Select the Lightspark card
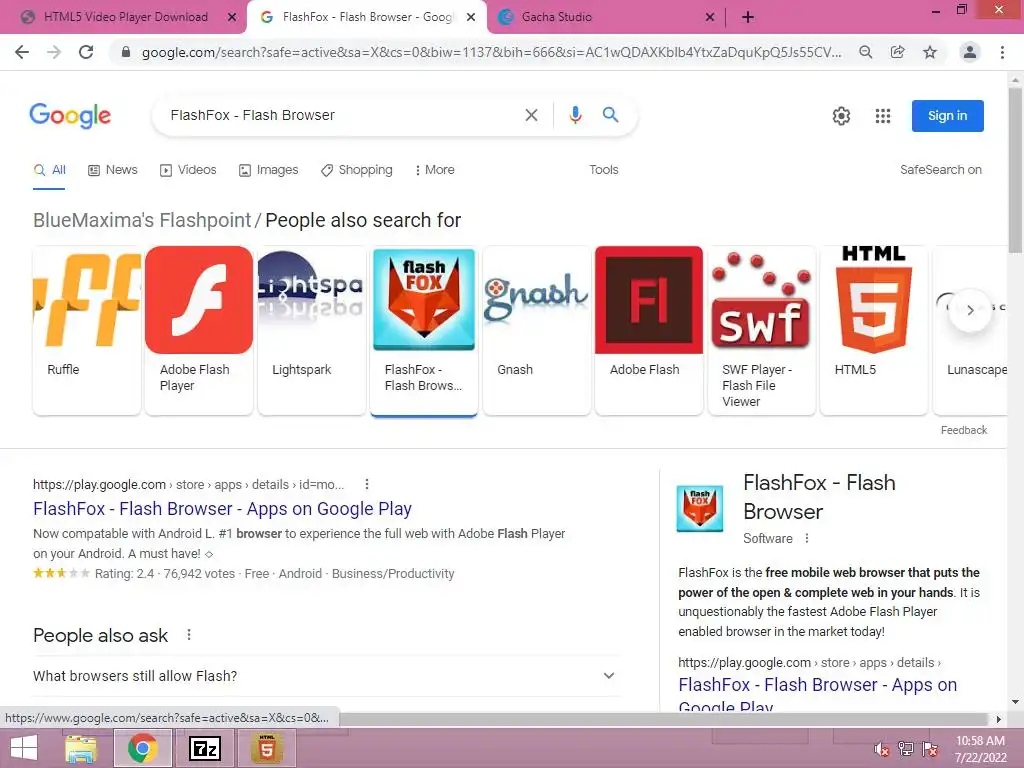 312,330
